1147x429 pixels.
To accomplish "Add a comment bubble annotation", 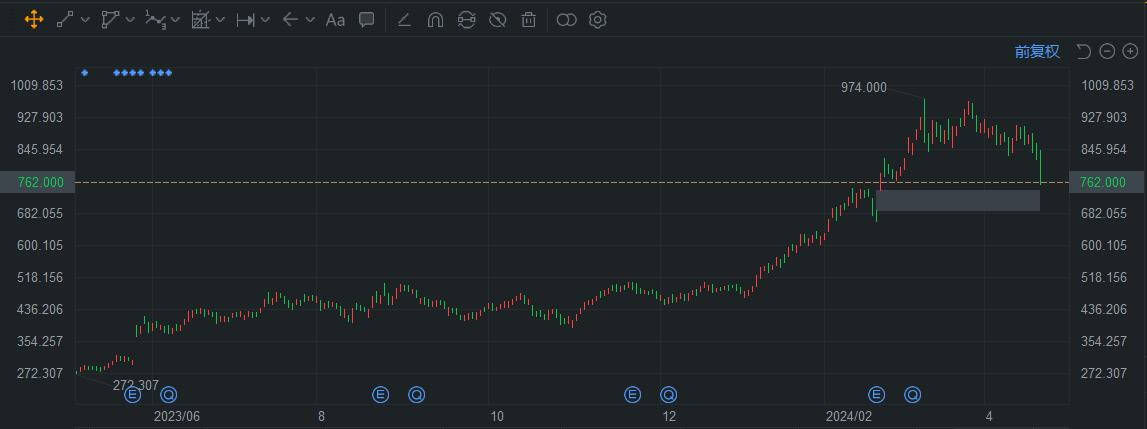I will point(367,19).
